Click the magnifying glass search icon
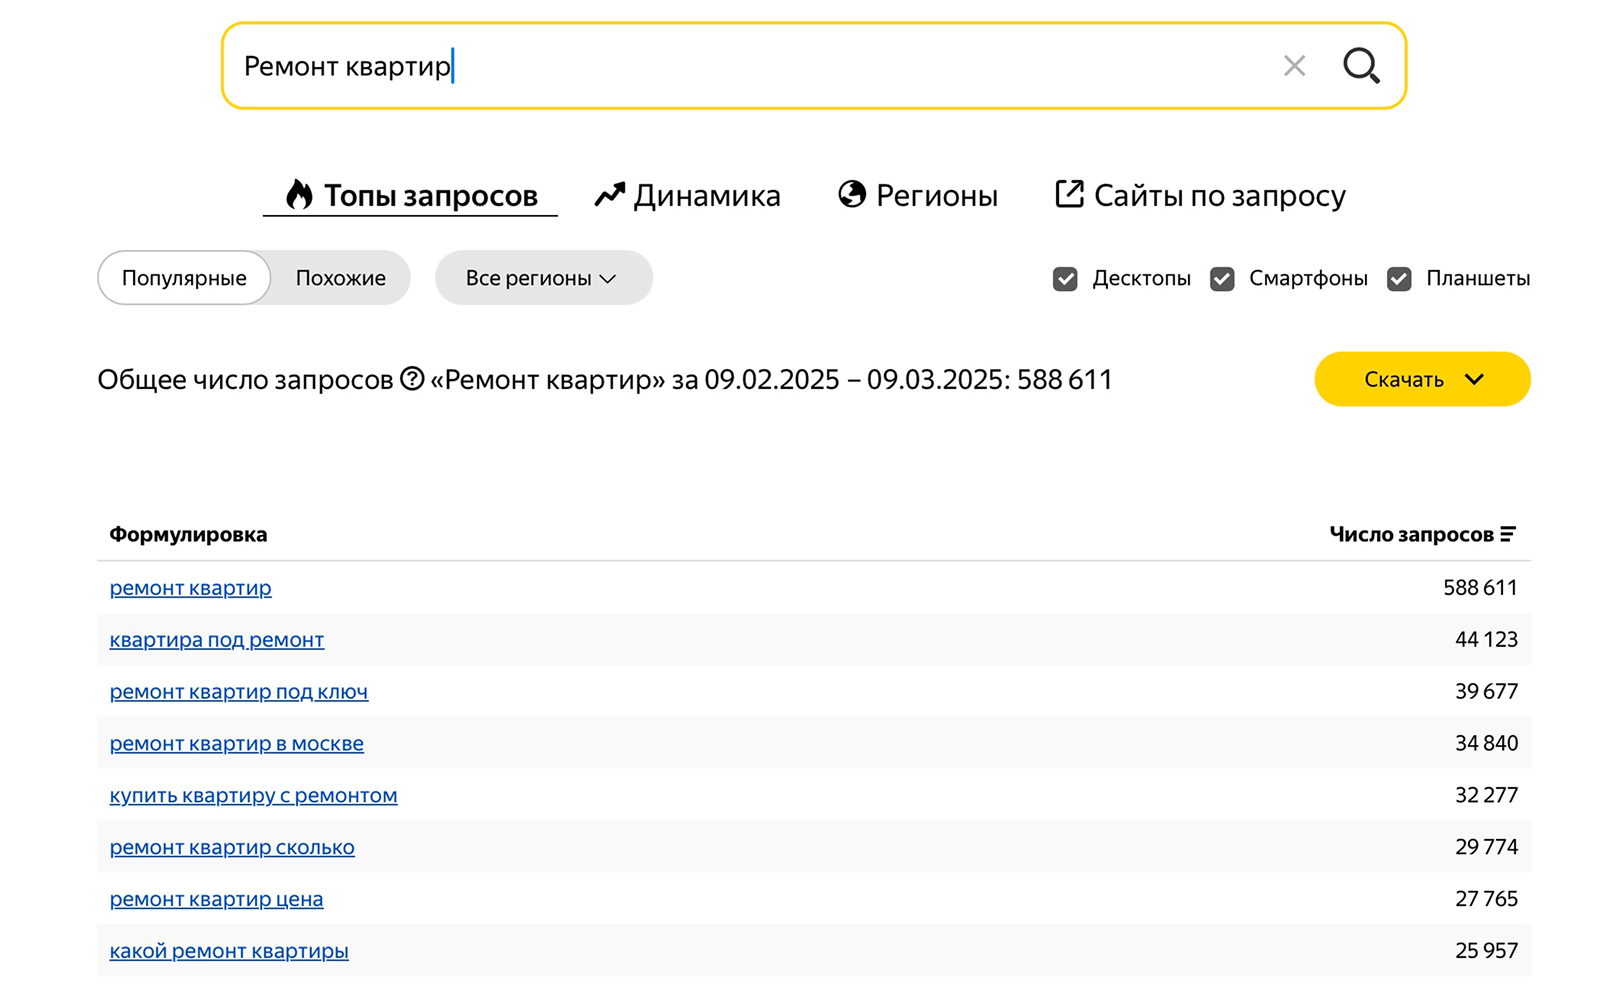 click(1361, 66)
